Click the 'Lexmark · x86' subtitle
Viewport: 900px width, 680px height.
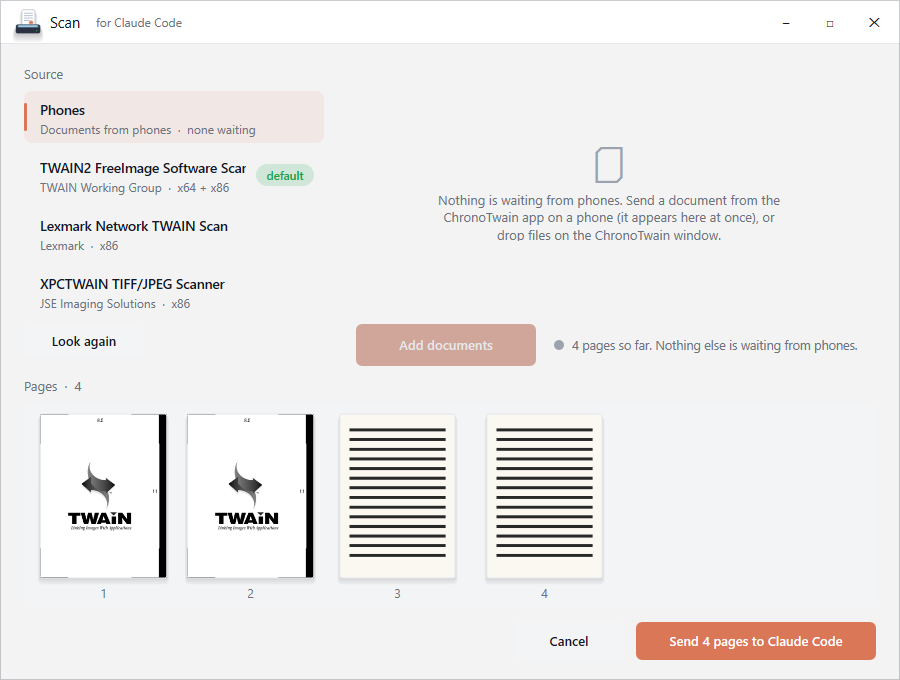click(x=79, y=246)
